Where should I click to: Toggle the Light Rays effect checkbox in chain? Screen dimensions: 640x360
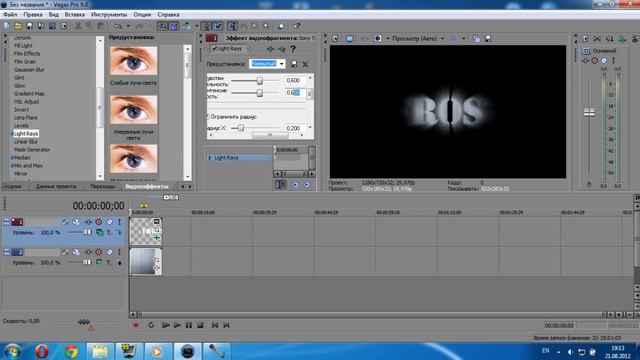tap(215, 49)
